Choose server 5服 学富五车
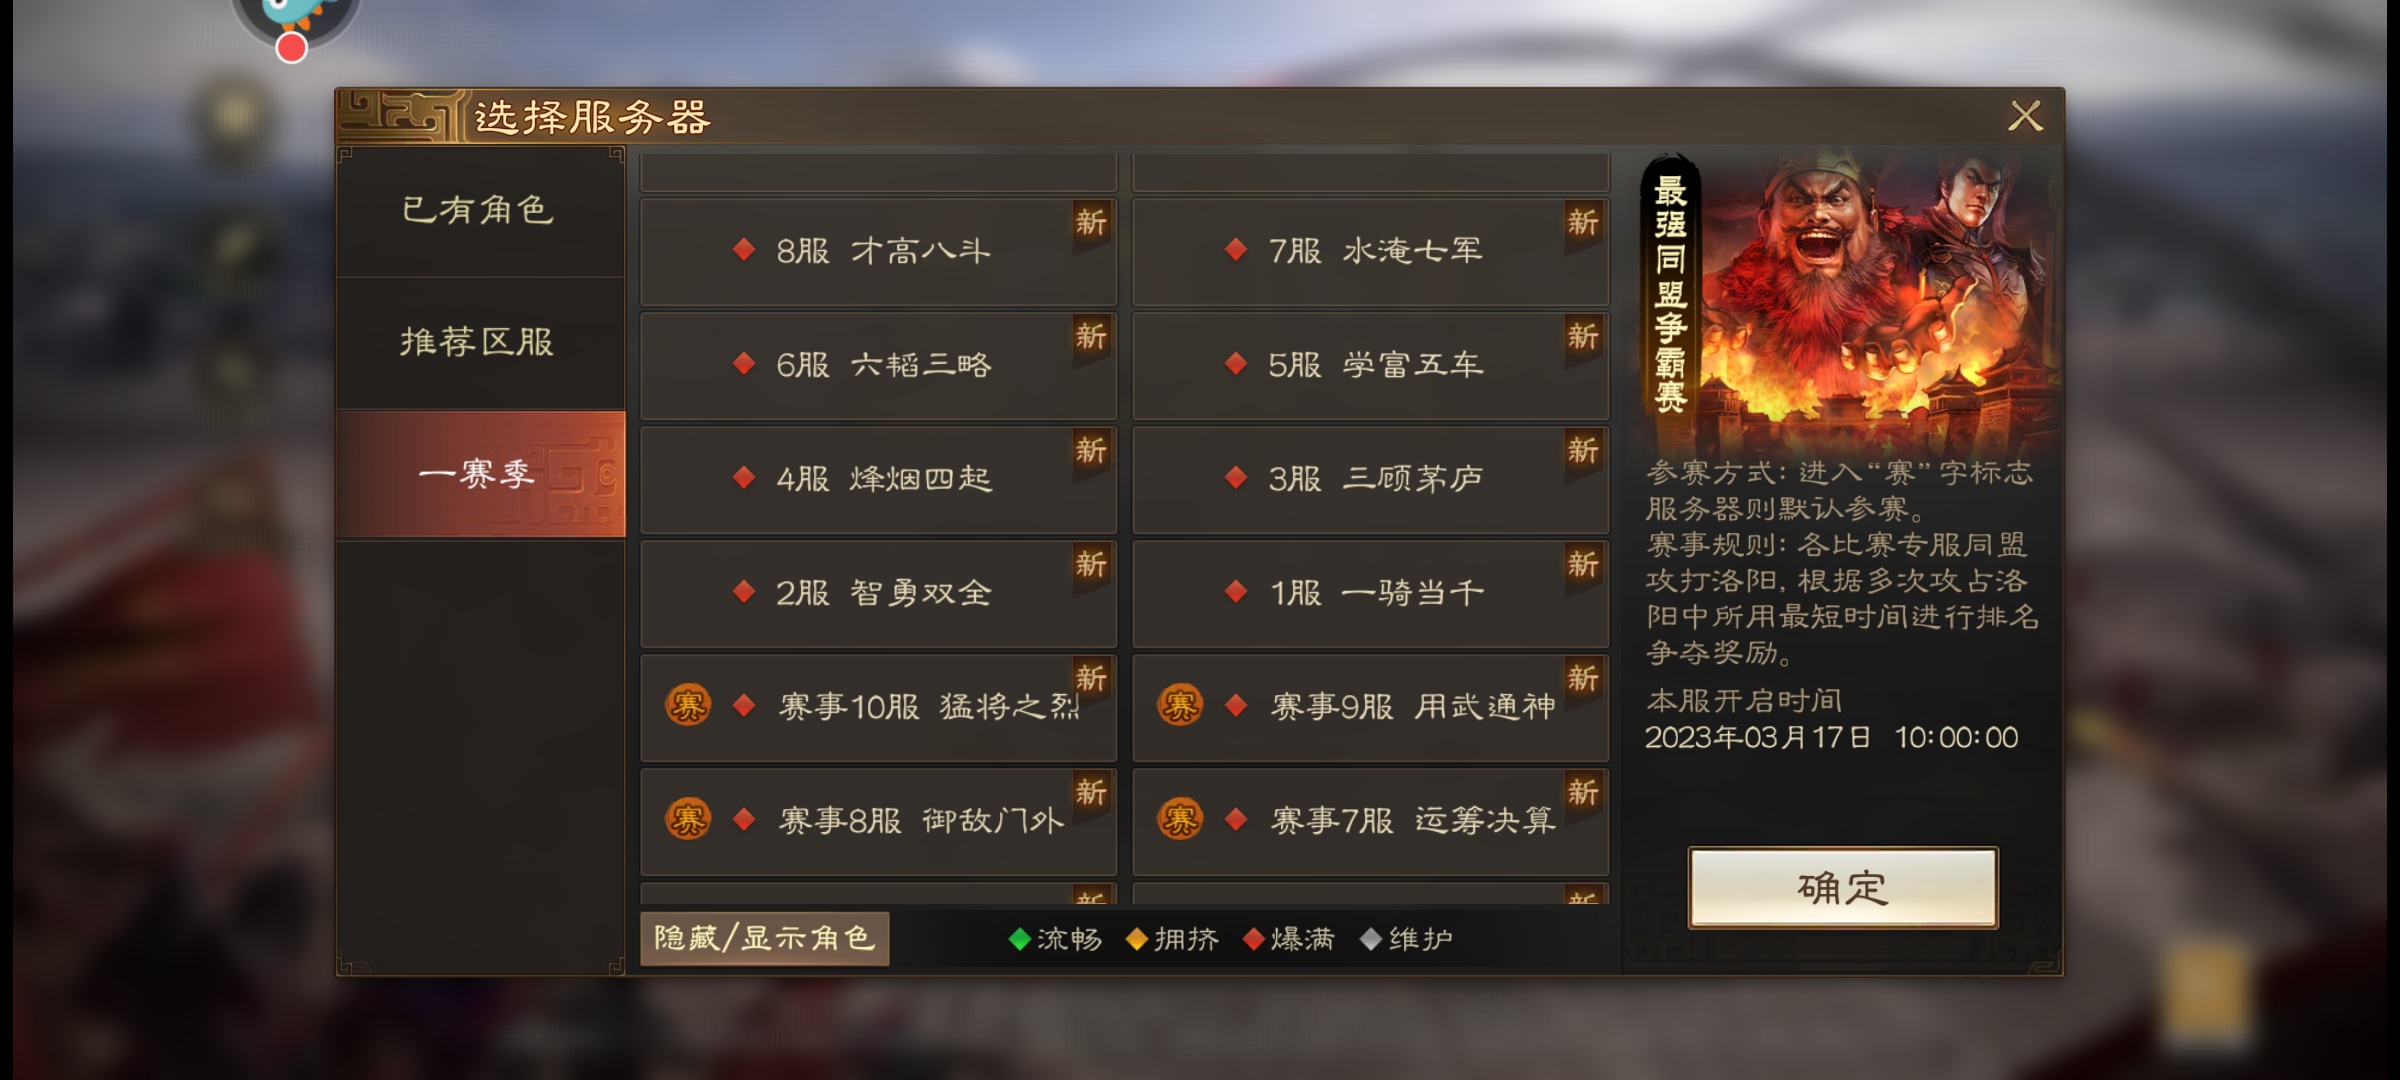Screen dimensions: 2400x1080 (1370, 365)
